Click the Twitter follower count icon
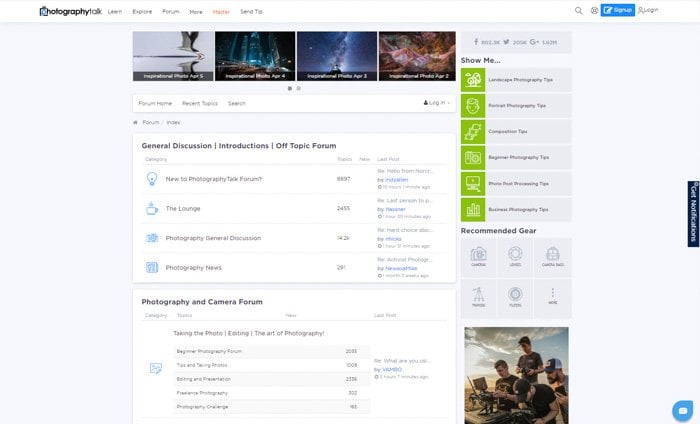 (506, 42)
